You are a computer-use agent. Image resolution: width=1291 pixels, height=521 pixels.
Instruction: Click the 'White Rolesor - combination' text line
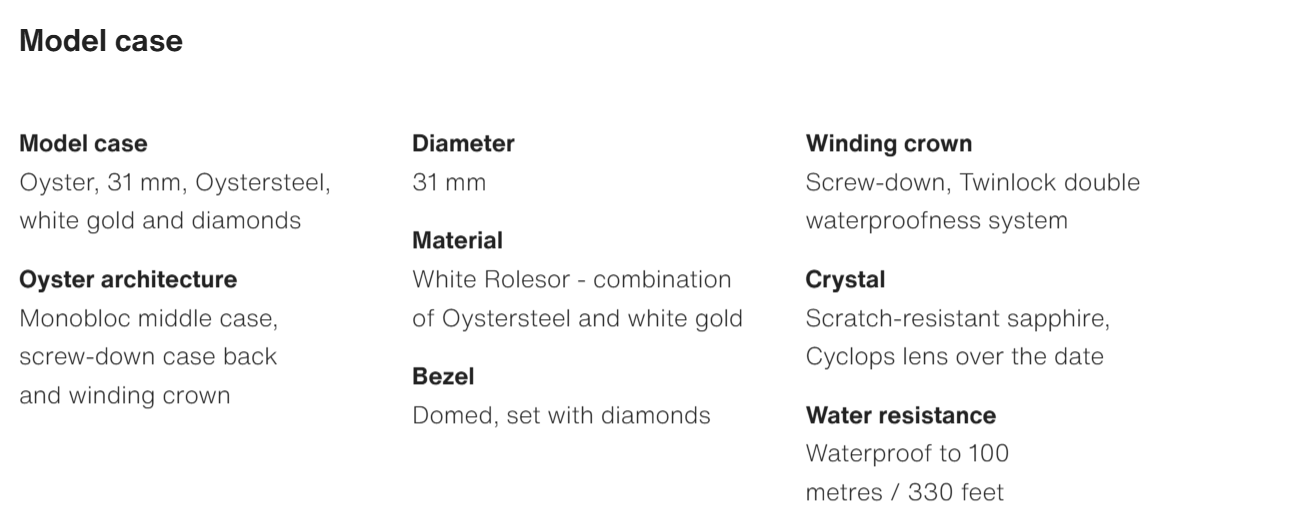click(571, 279)
